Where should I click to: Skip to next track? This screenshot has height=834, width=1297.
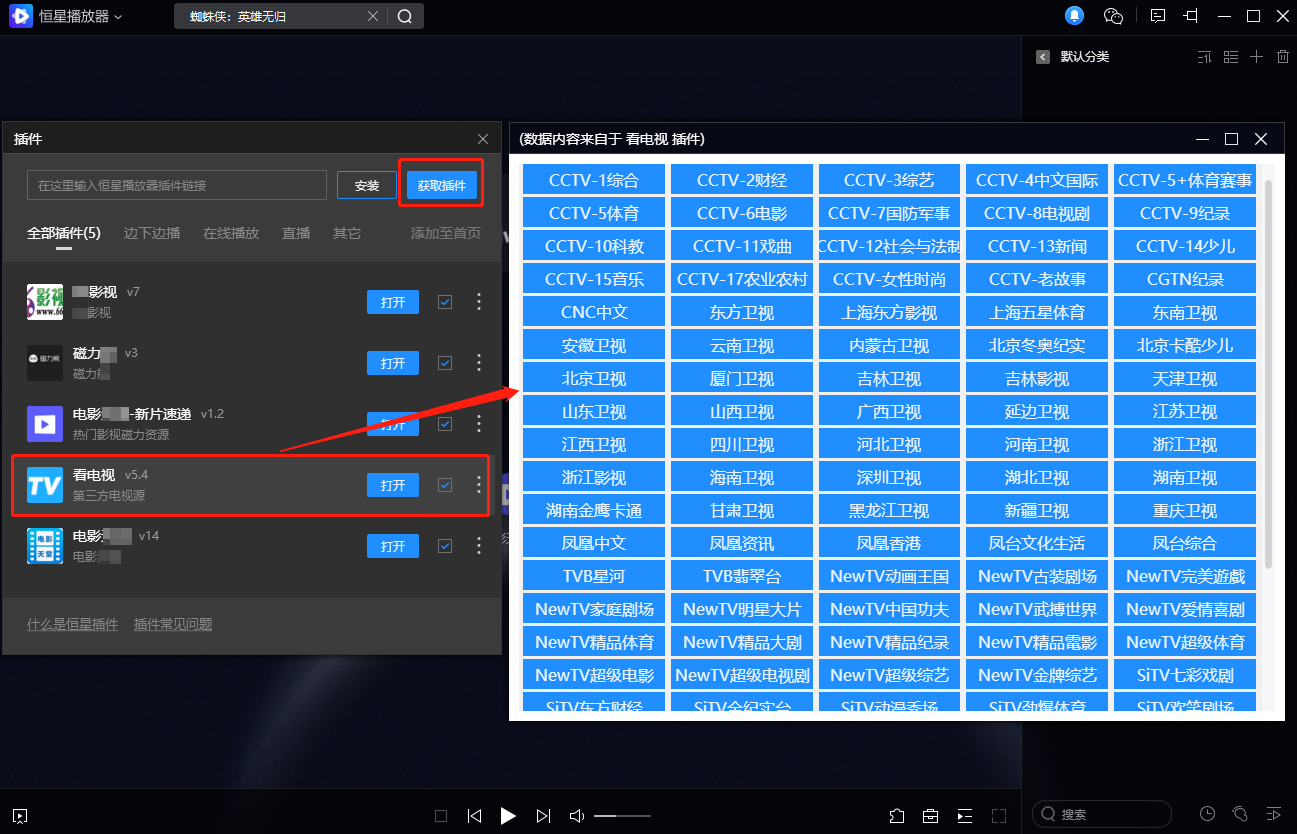(x=543, y=815)
